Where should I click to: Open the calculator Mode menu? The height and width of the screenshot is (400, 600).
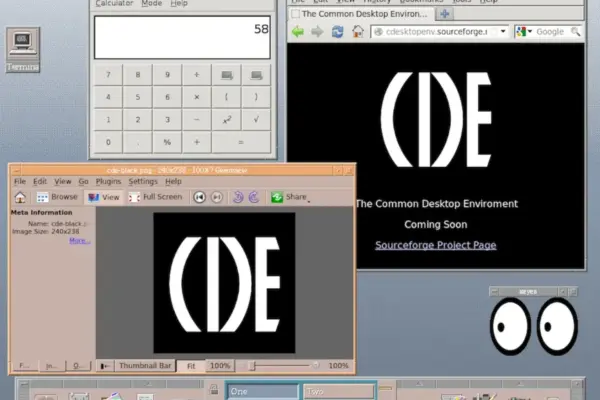click(152, 3)
